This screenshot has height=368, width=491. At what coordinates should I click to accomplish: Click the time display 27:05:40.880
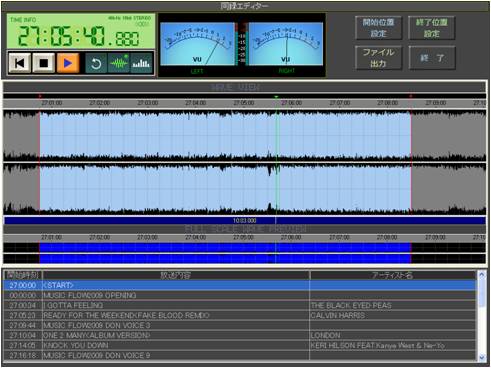coord(79,36)
